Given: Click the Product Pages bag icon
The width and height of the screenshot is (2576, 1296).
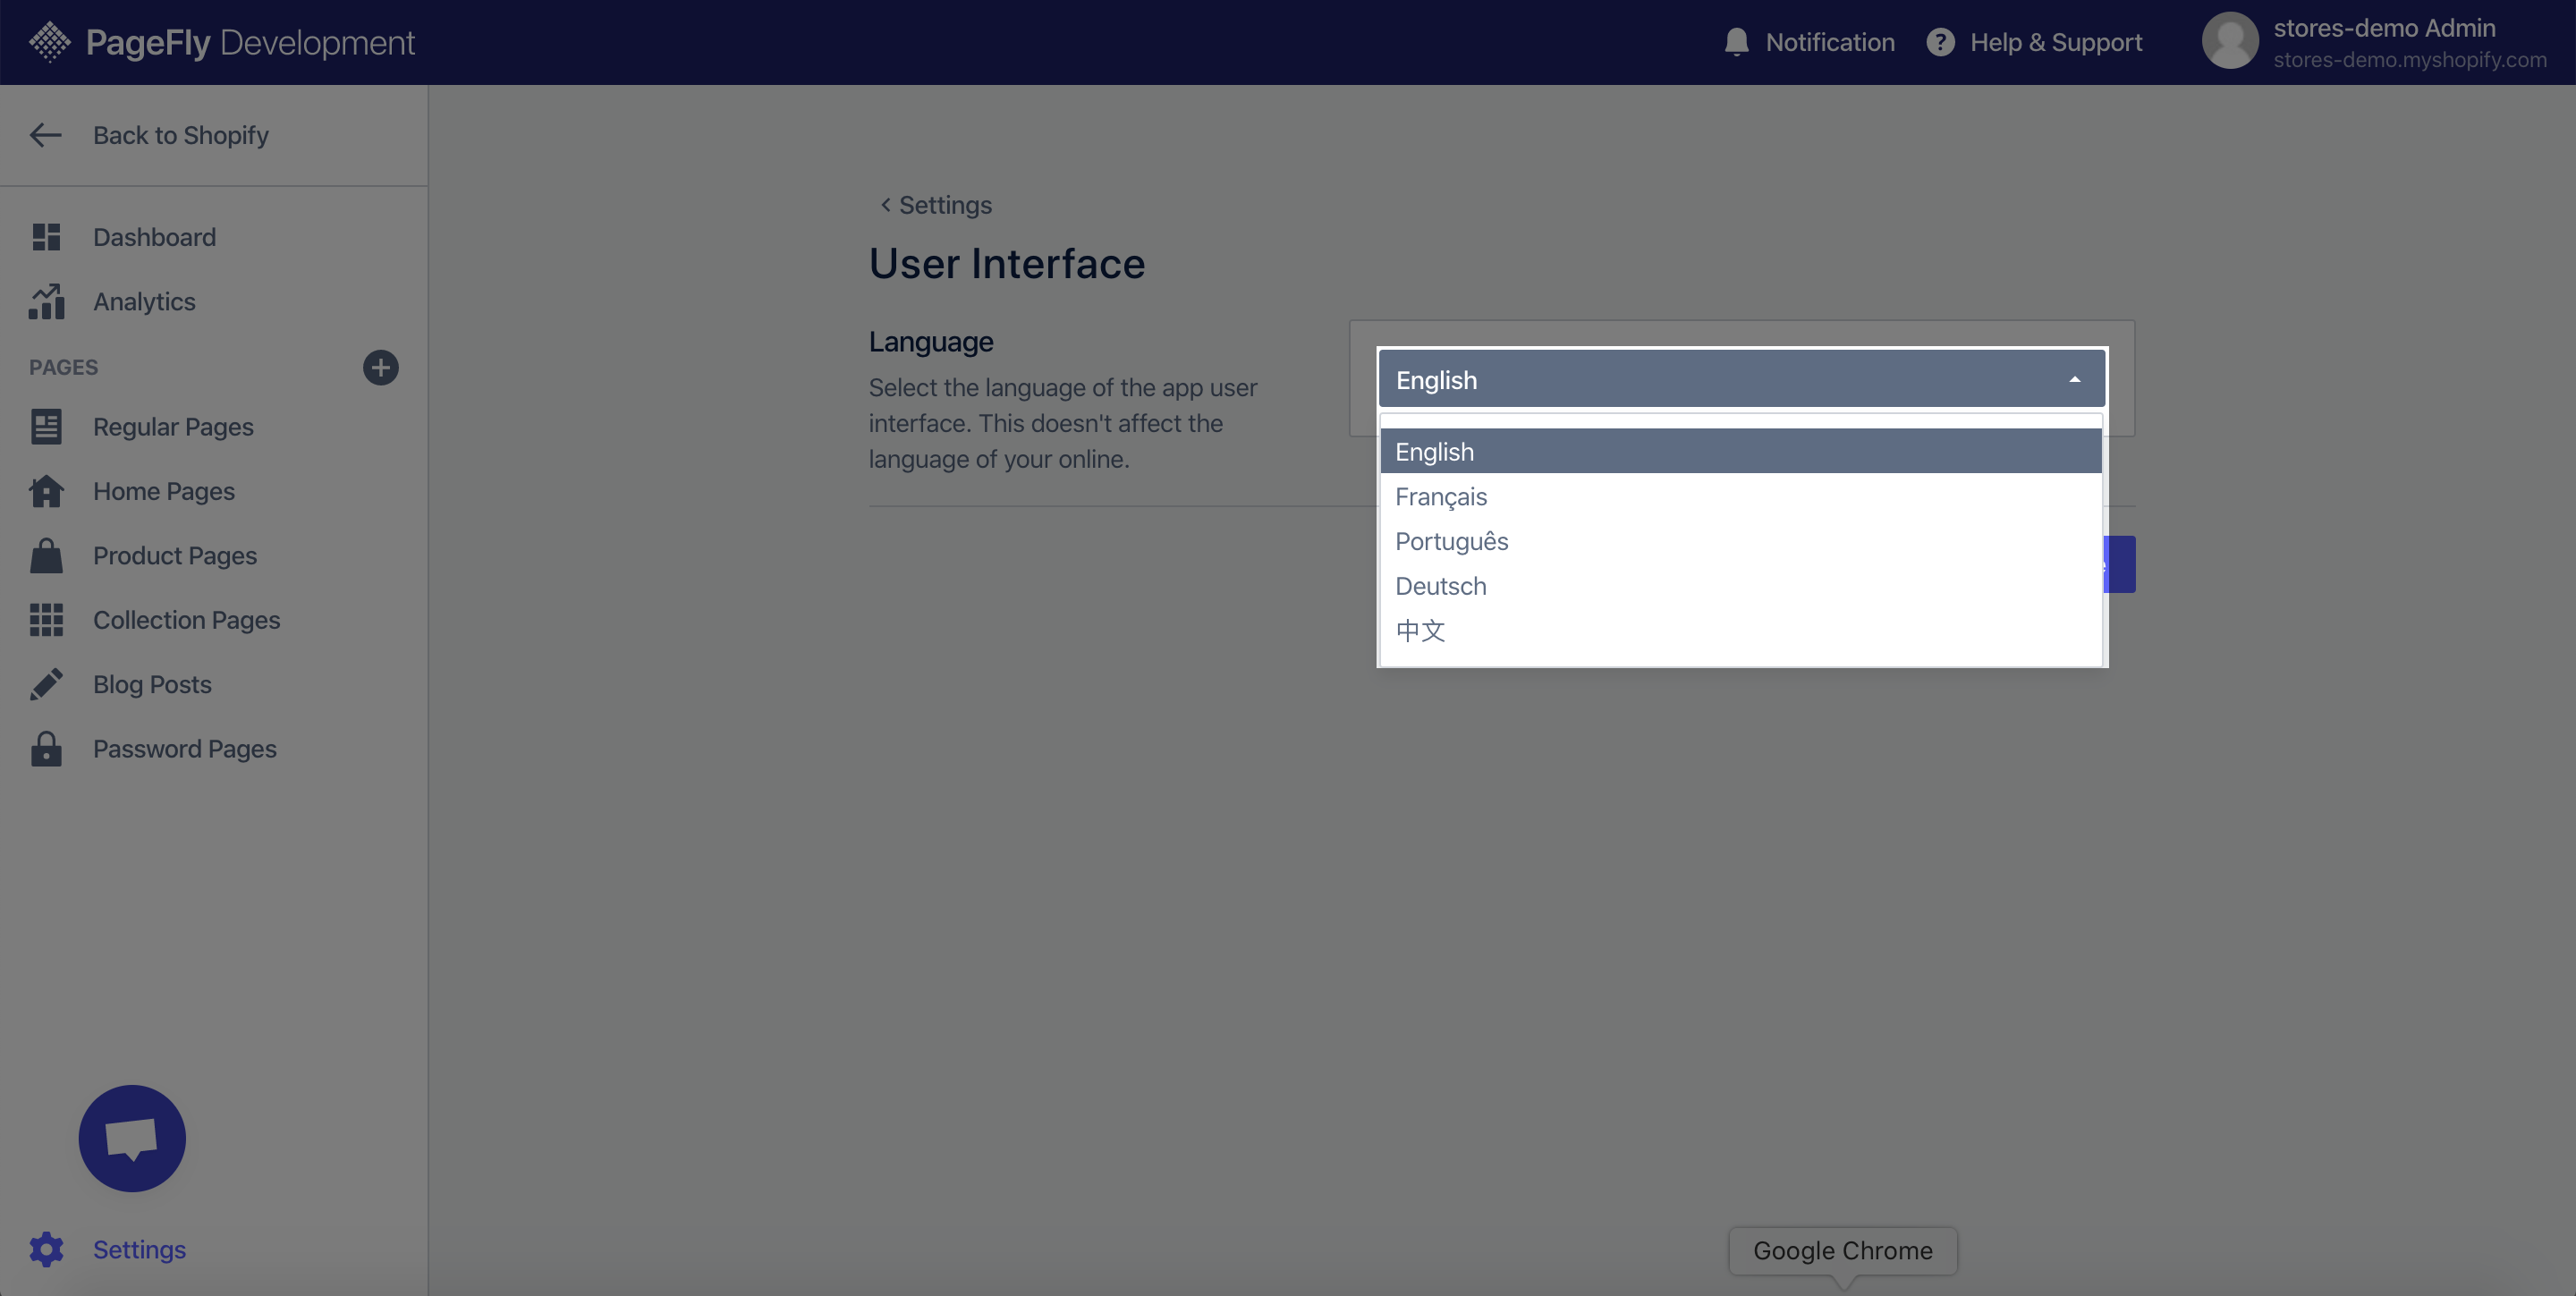Looking at the screenshot, I should [46, 555].
